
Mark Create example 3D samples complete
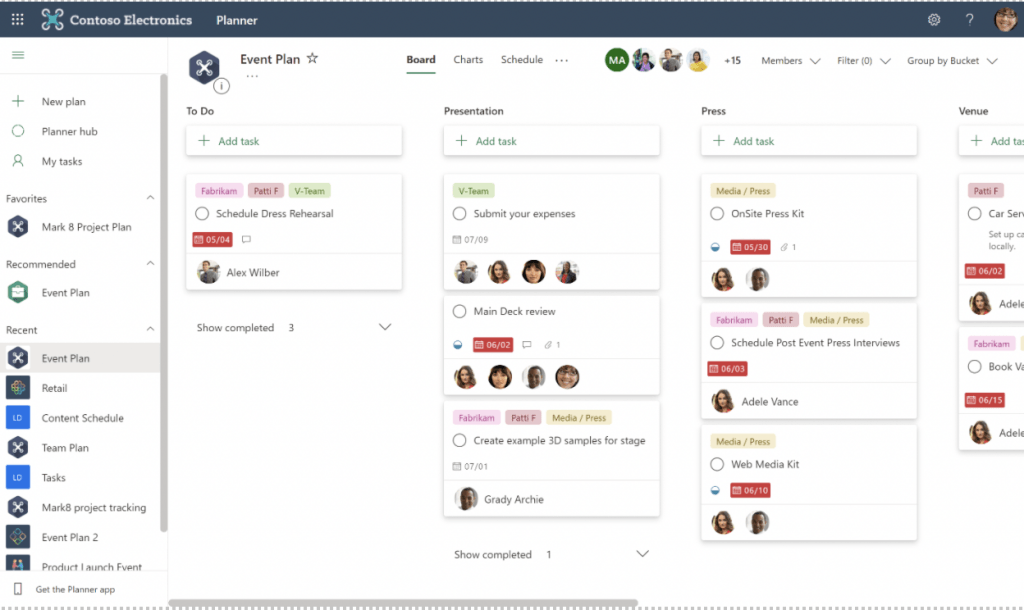459,441
